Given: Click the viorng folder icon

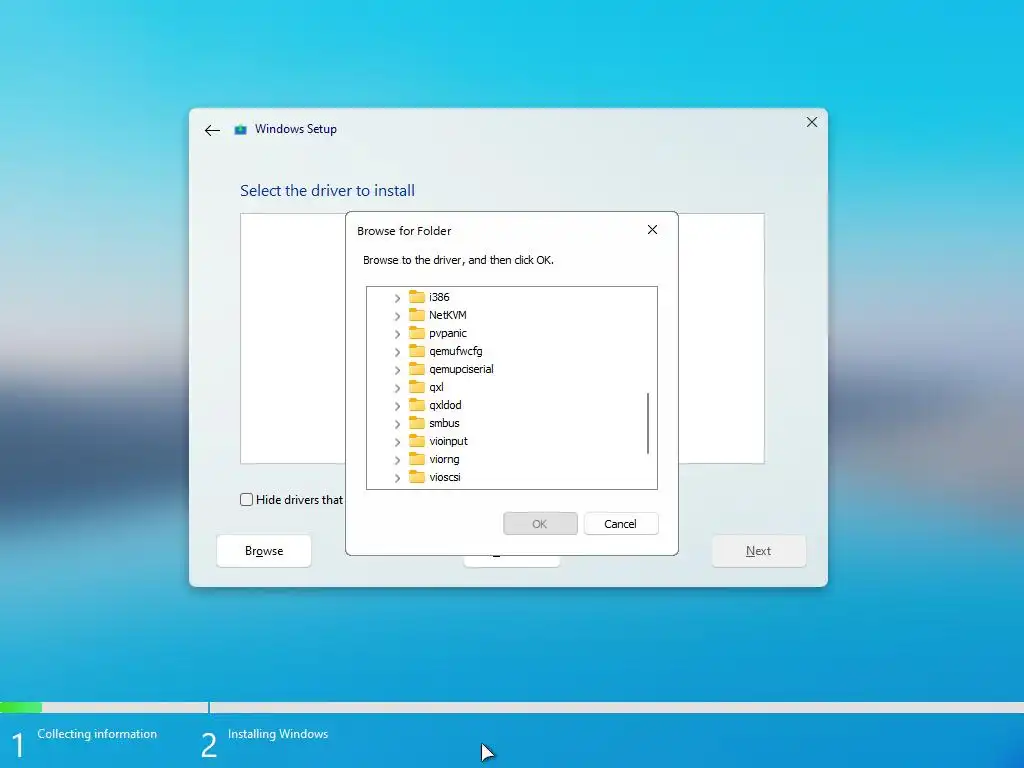Looking at the screenshot, I should tap(417, 459).
